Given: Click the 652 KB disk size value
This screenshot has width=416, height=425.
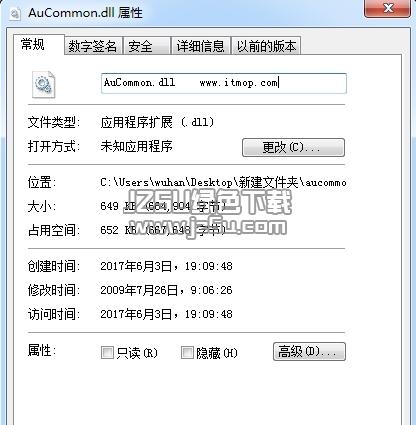Looking at the screenshot, I should coord(163,230).
